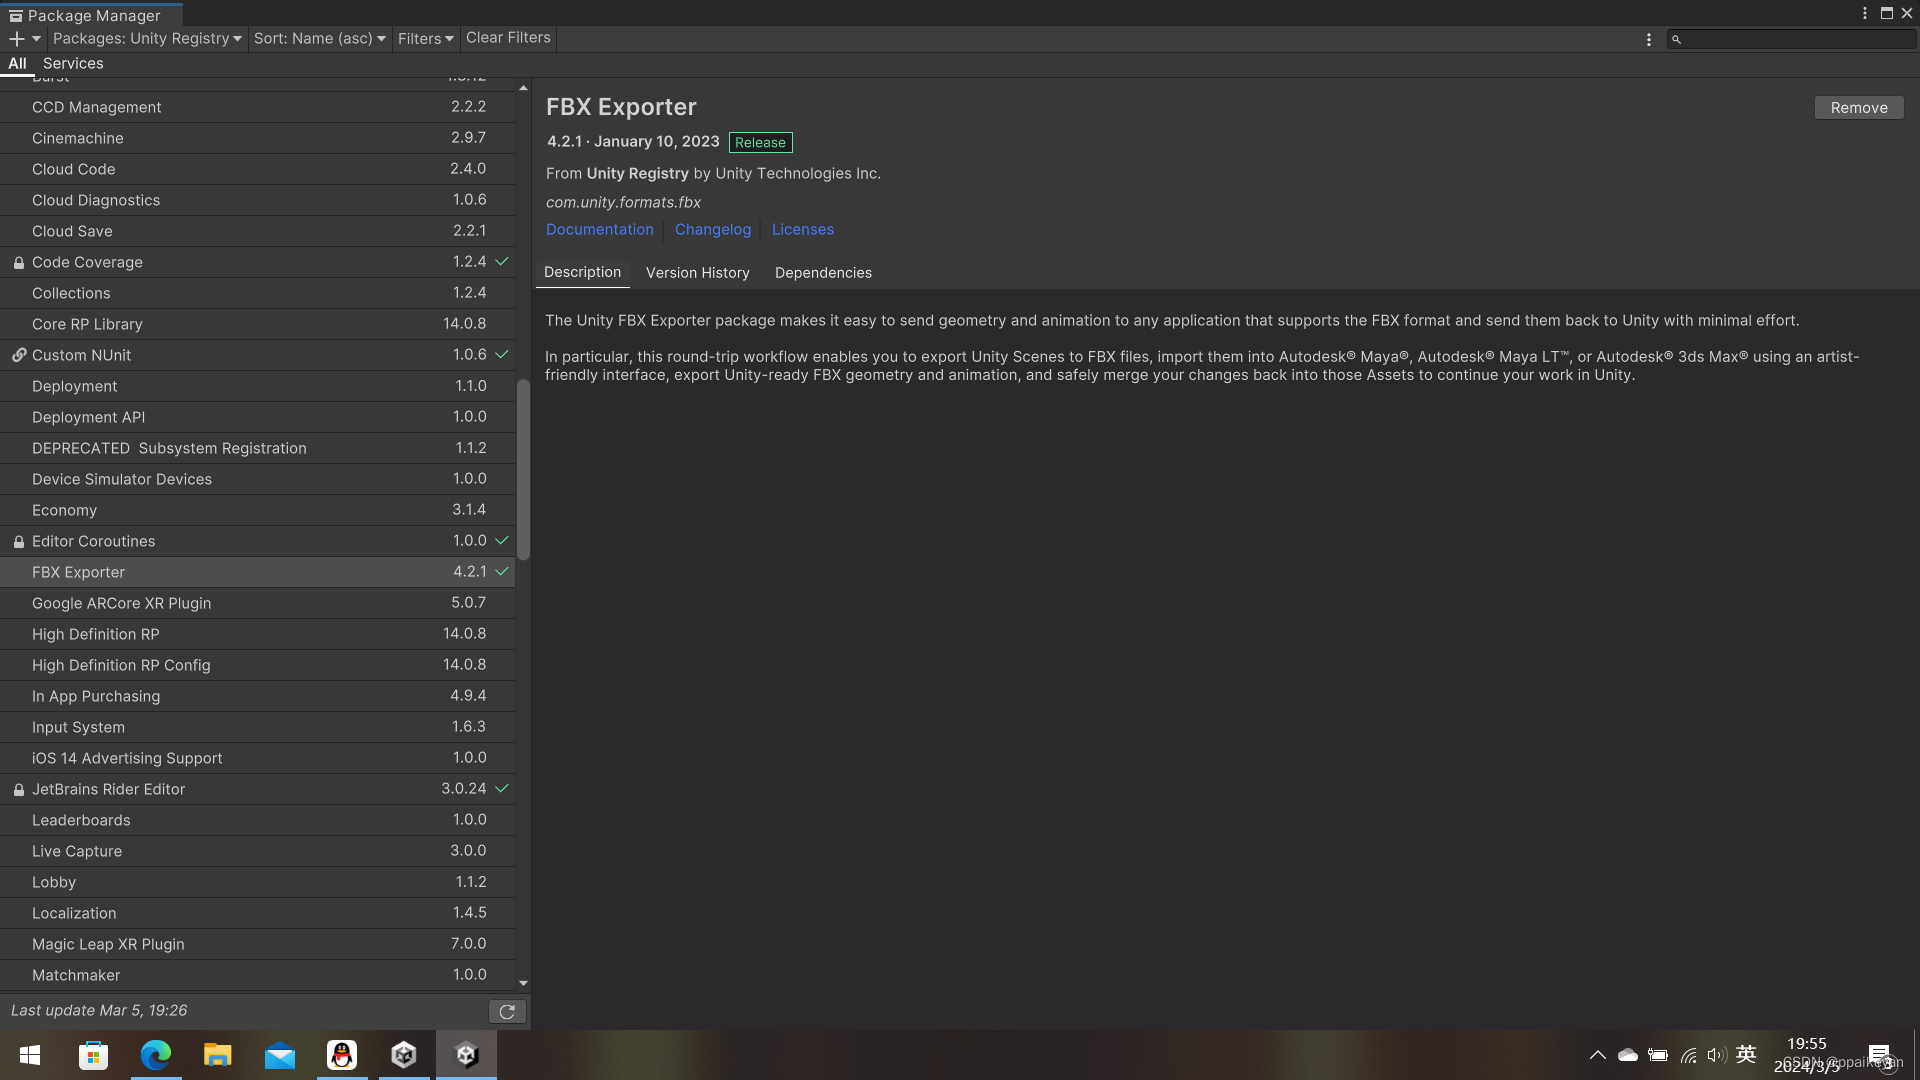Open the Changelog link
Screen dimensions: 1920x1080
(712, 230)
